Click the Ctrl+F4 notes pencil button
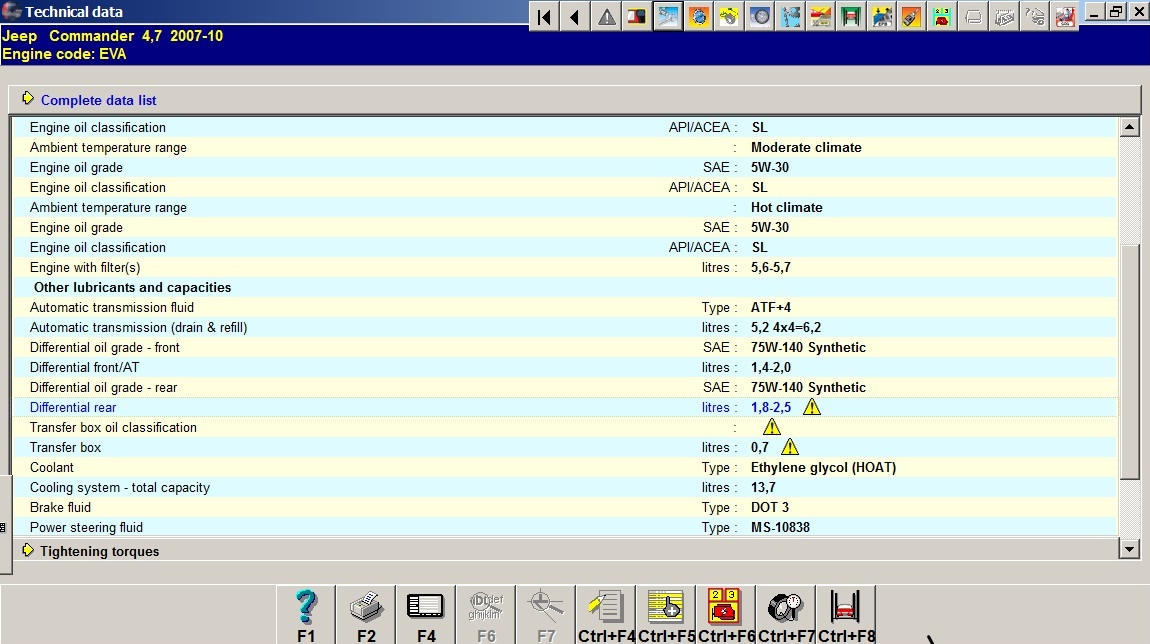This screenshot has height=644, width=1150. (x=606, y=614)
